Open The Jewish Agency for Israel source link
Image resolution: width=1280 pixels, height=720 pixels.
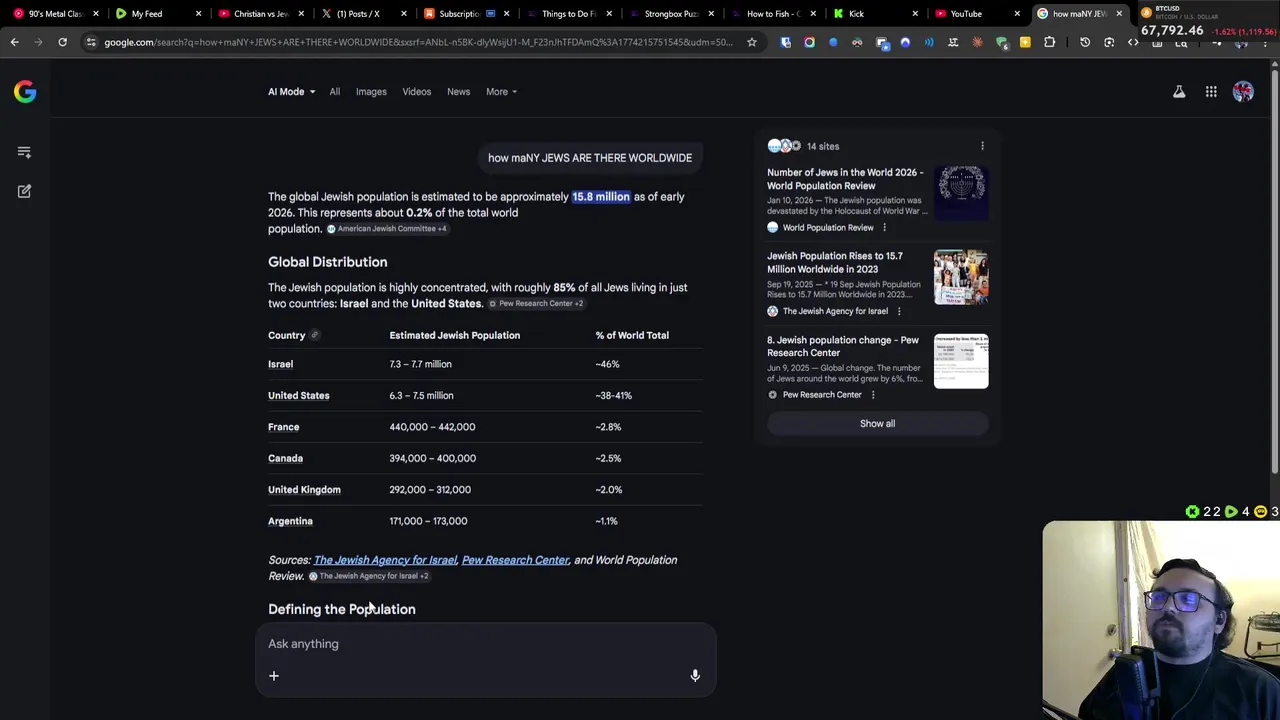click(385, 560)
